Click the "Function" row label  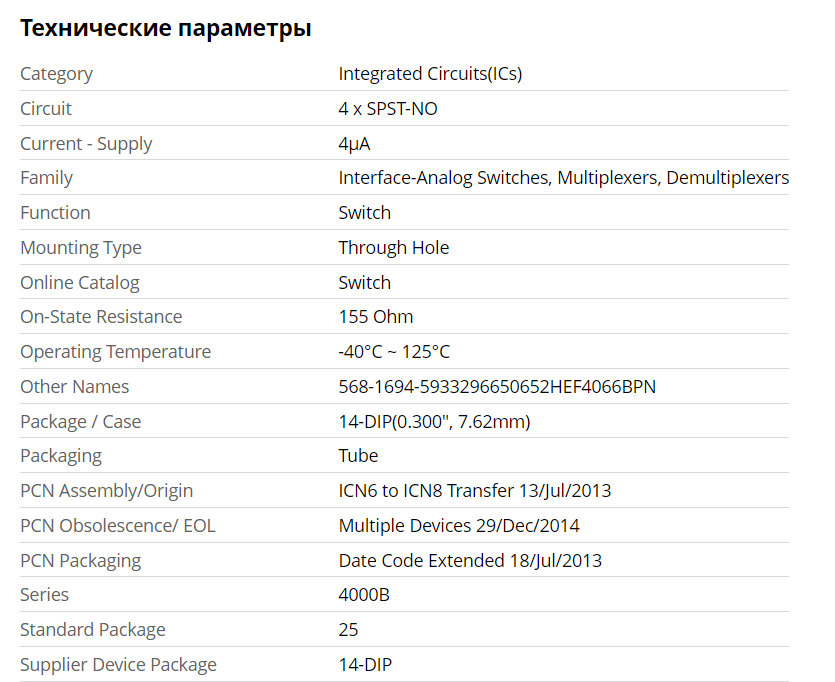coord(55,213)
